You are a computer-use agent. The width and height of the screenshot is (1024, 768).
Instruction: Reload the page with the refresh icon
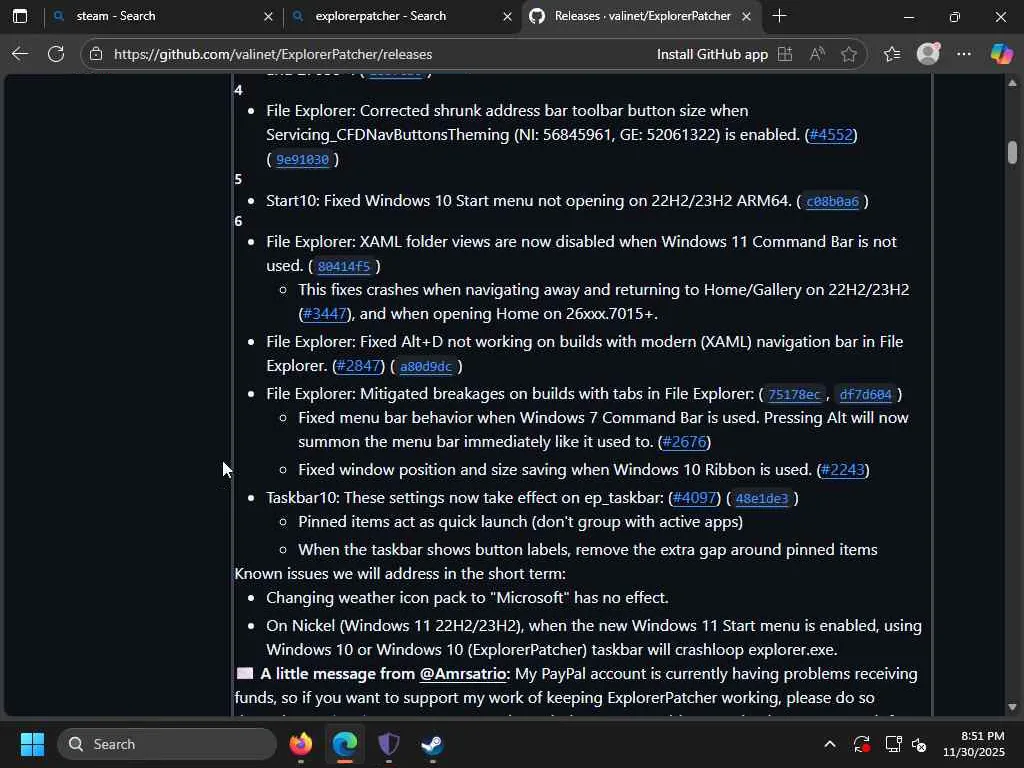[56, 54]
